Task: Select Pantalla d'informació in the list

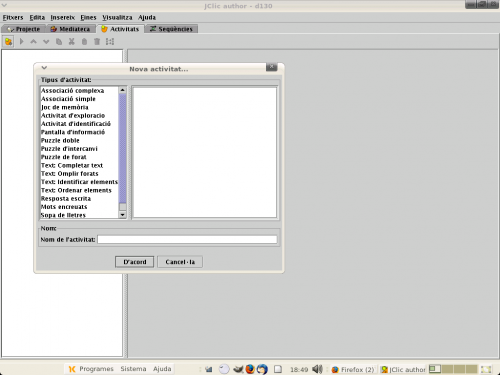Action: point(79,132)
